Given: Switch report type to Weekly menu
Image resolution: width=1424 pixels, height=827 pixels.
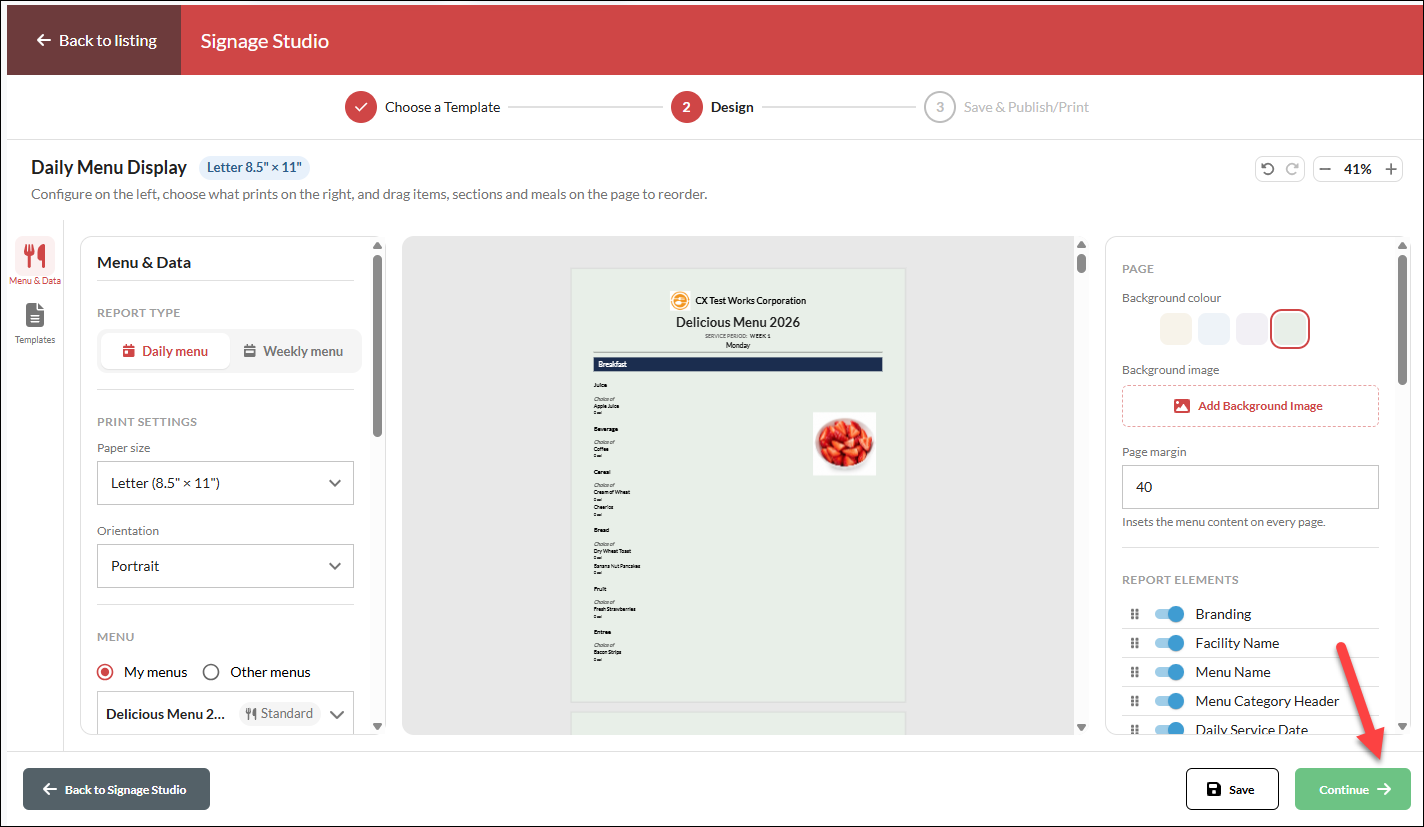Looking at the screenshot, I should coord(293,351).
